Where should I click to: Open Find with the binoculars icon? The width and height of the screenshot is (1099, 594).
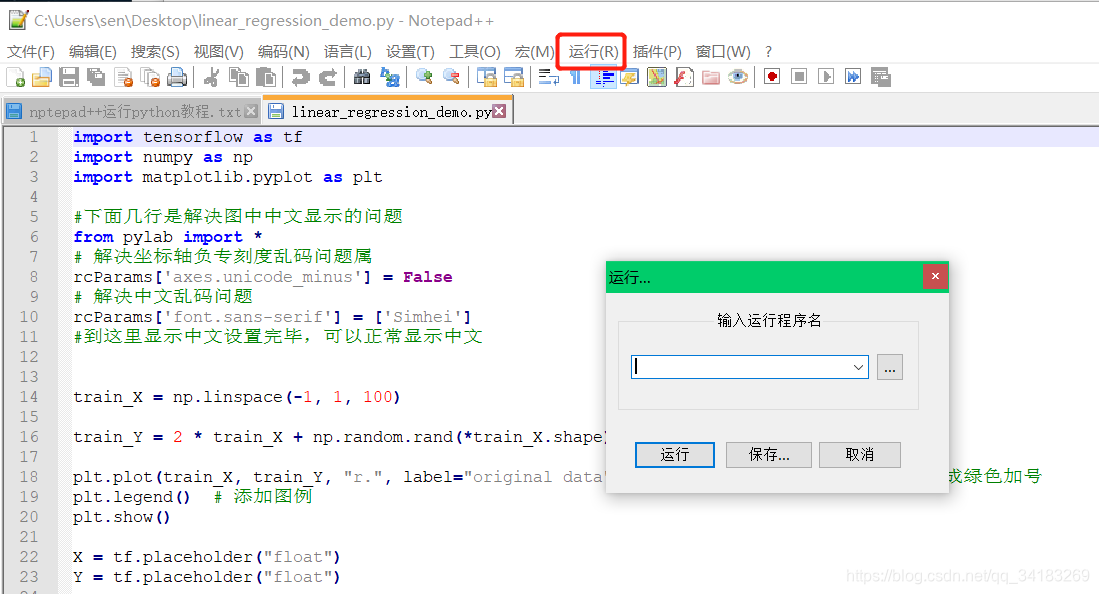(362, 77)
